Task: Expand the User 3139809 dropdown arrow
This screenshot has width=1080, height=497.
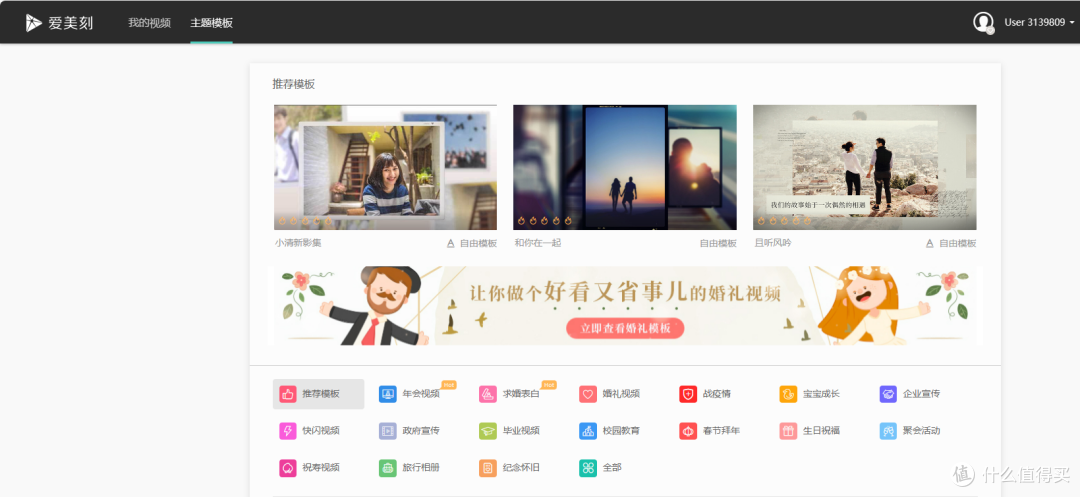Action: click(x=1072, y=23)
